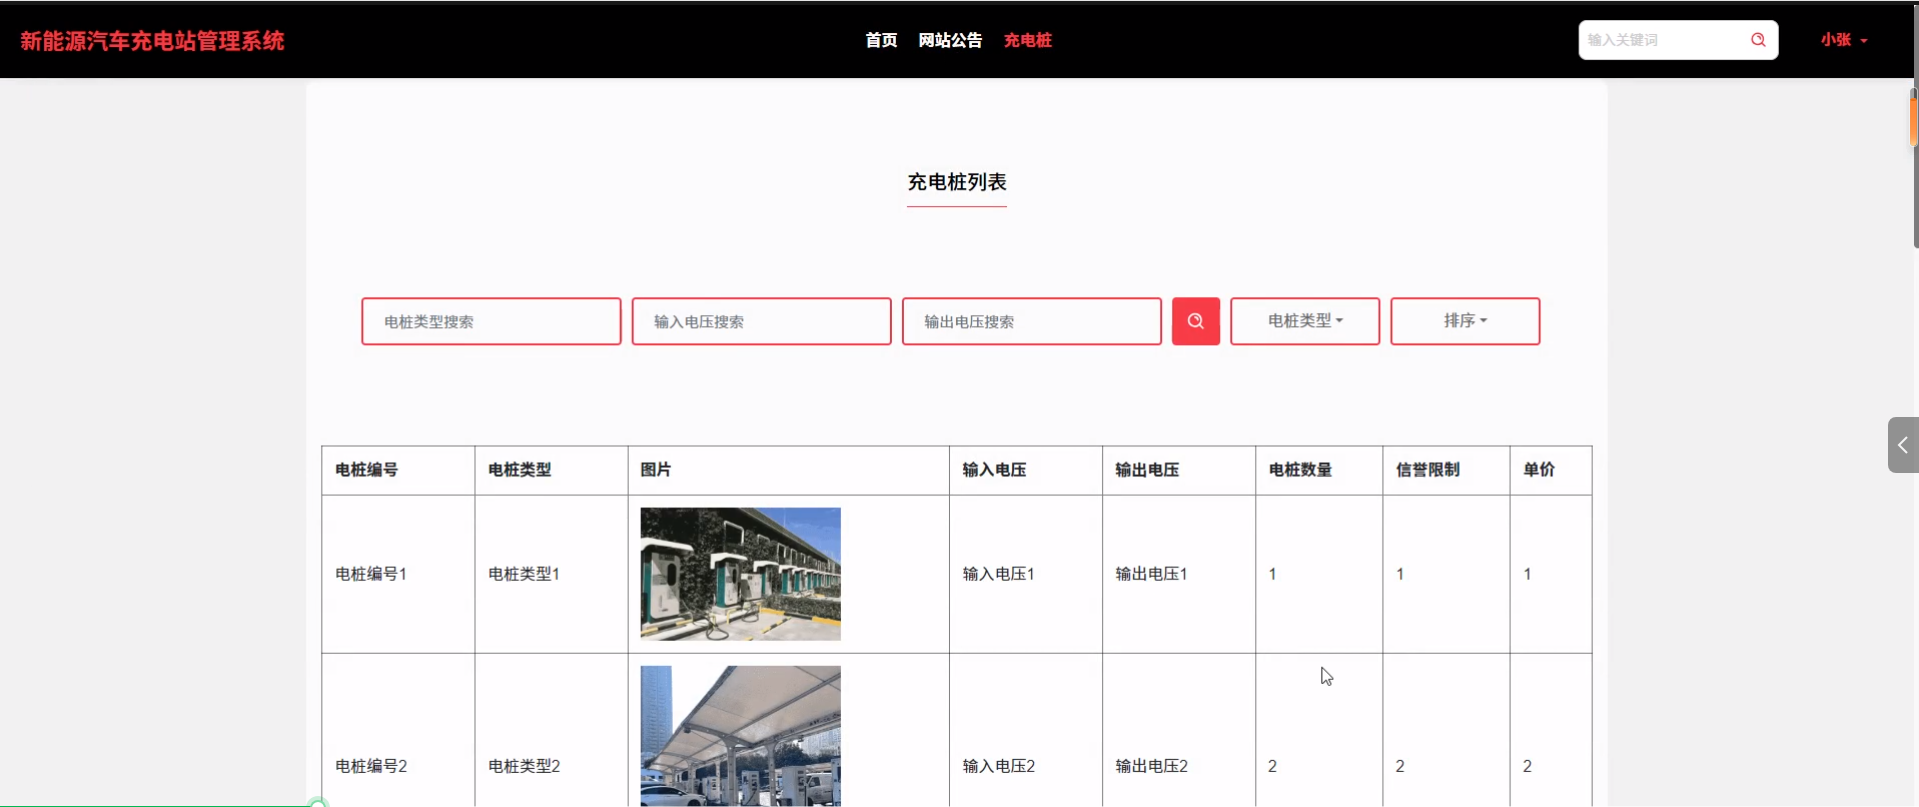Click the 充电桩列表 heading
1919x807 pixels.
point(957,182)
